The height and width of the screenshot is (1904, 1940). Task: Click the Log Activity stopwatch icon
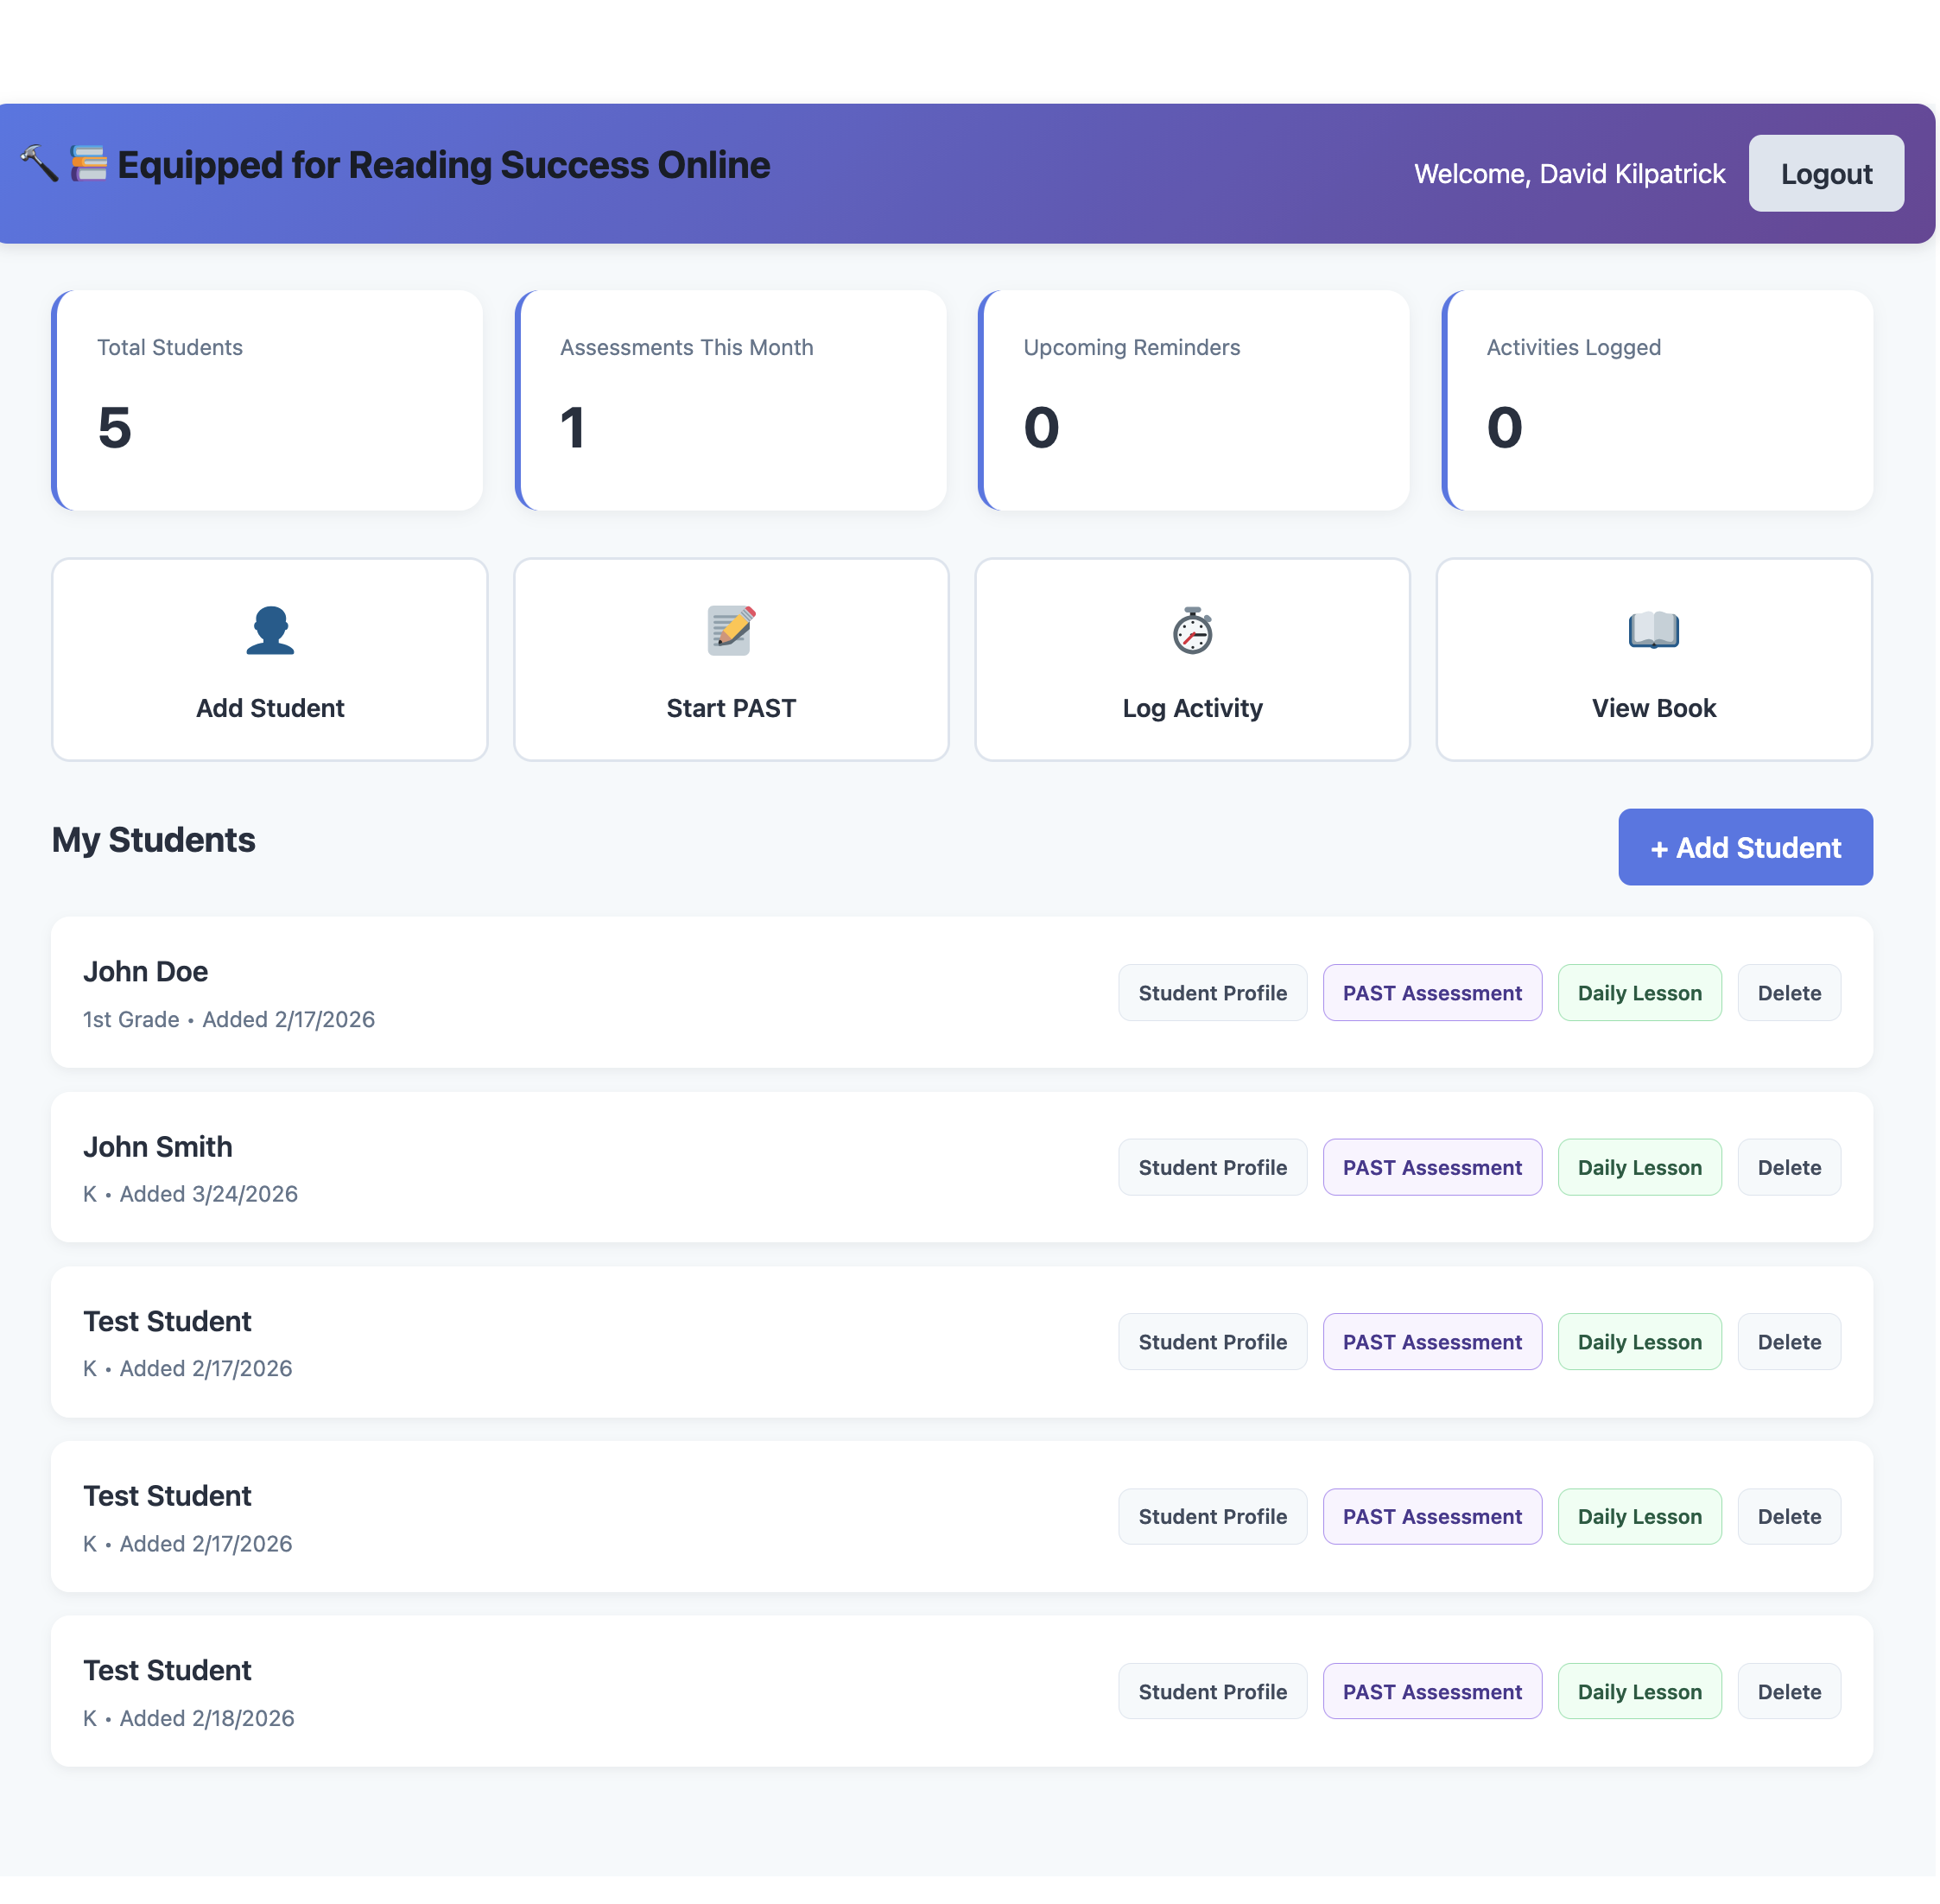coord(1192,631)
